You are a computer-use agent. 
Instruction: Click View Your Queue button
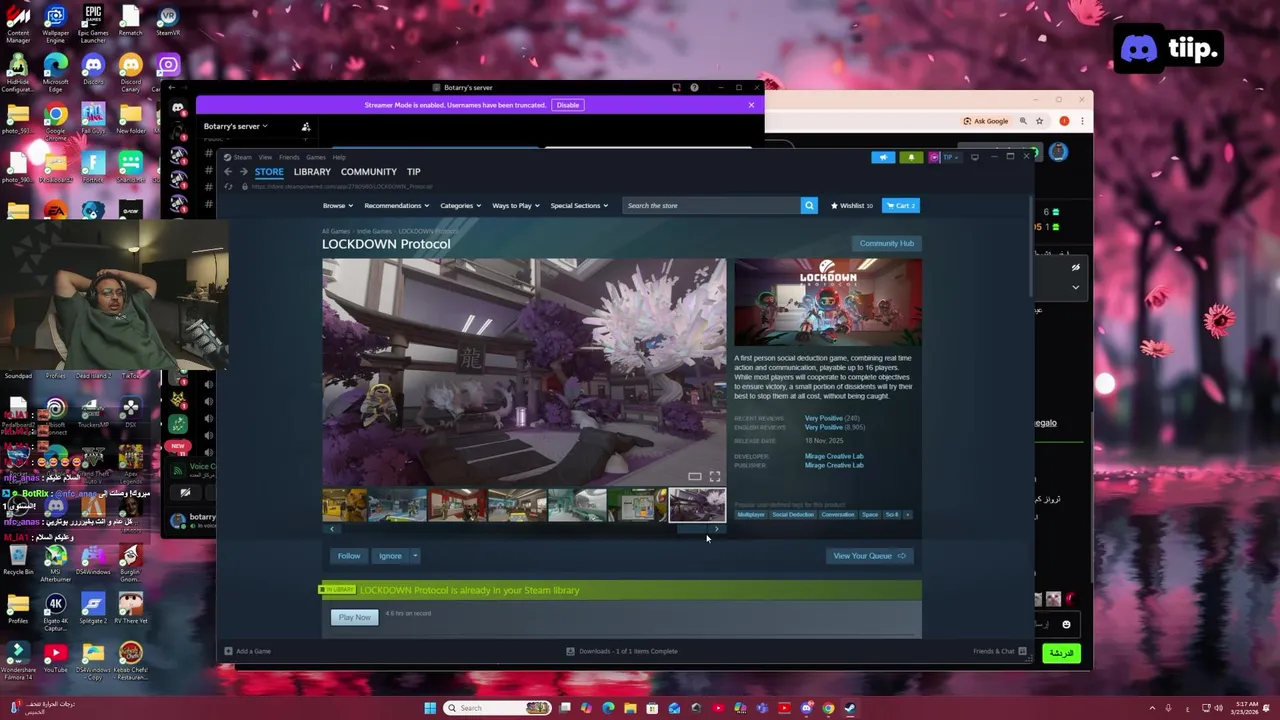(868, 556)
